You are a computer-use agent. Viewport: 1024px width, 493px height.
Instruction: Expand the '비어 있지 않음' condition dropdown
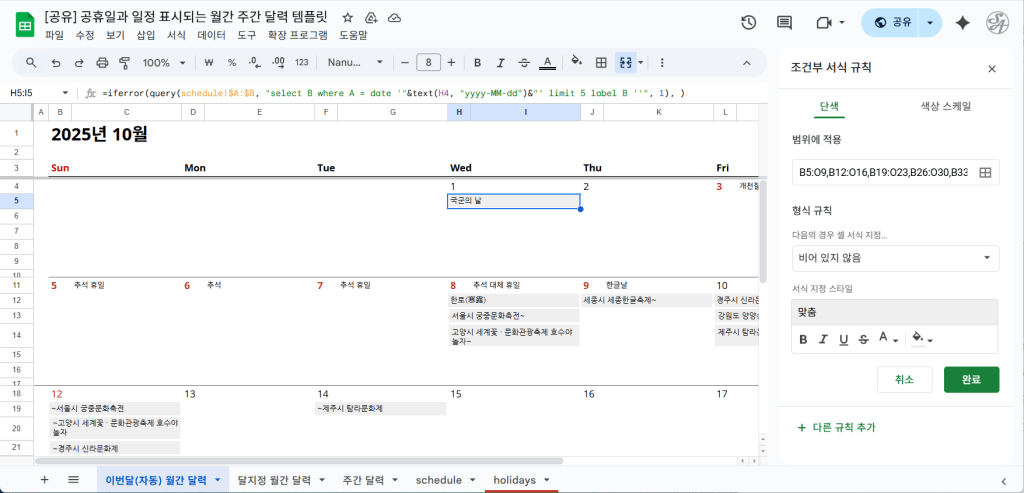coord(894,258)
